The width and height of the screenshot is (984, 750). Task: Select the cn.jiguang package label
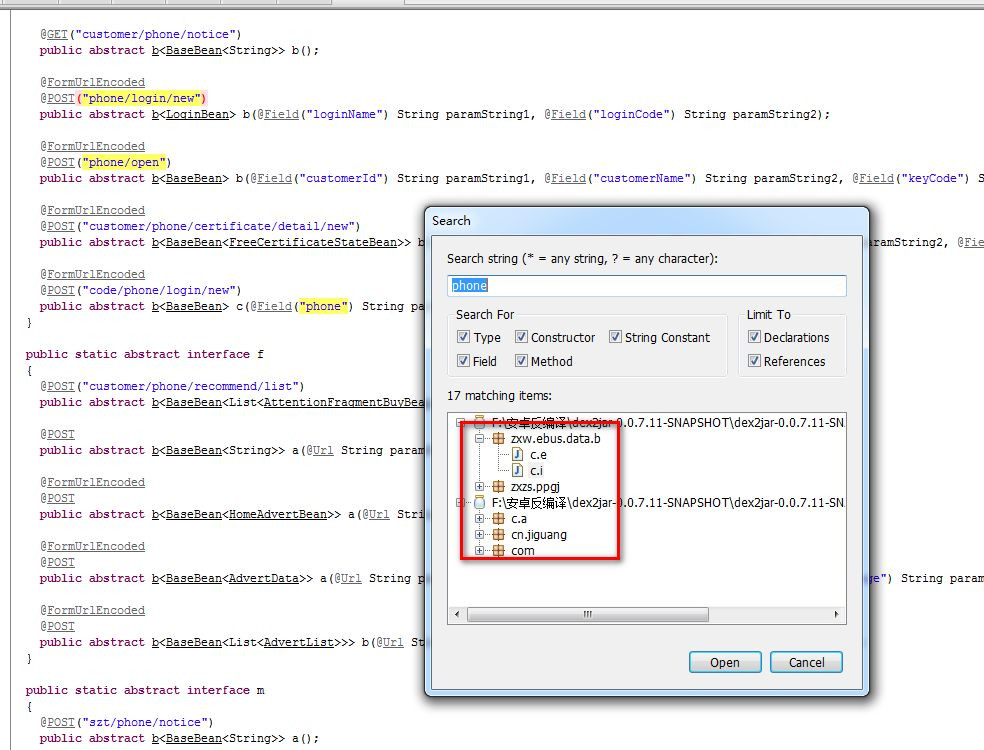pos(538,535)
